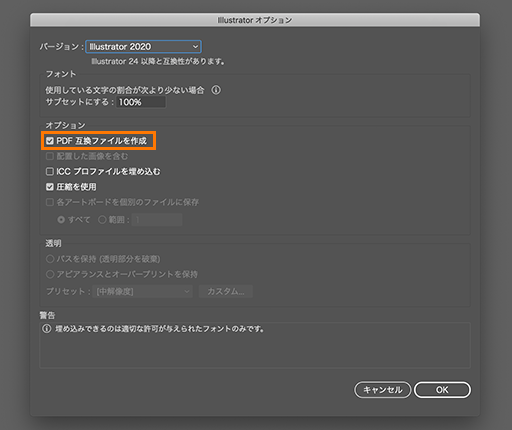Click the warning info icon in 警告 box
The width and height of the screenshot is (512, 430).
point(47,329)
